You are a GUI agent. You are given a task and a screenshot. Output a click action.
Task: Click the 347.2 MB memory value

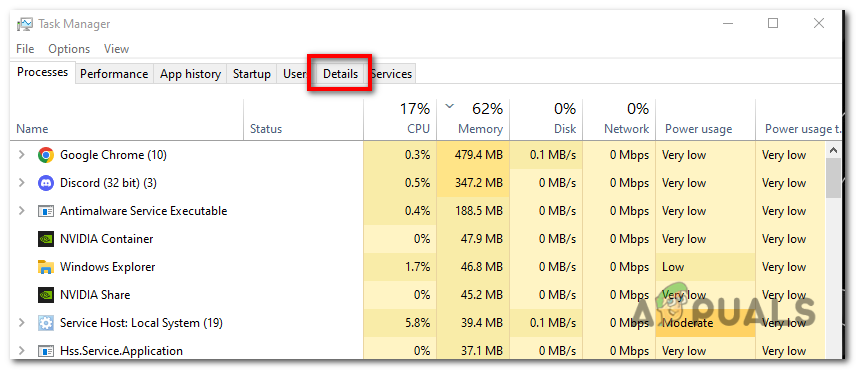(x=478, y=183)
